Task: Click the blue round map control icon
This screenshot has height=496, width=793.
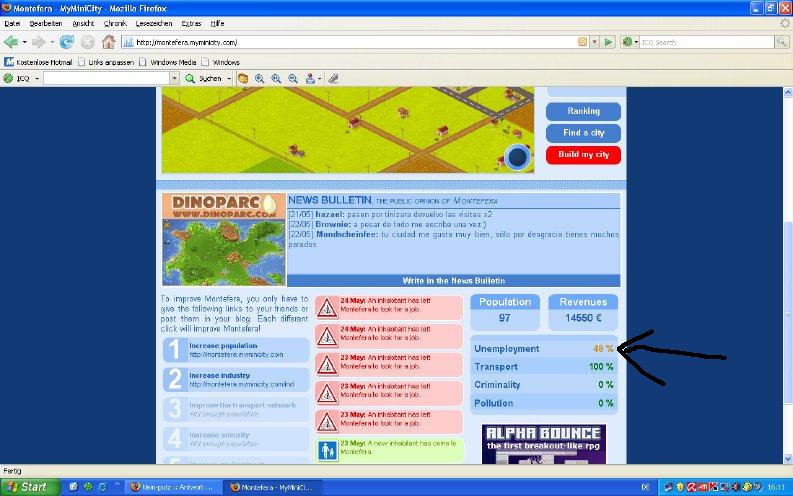Action: coord(517,156)
